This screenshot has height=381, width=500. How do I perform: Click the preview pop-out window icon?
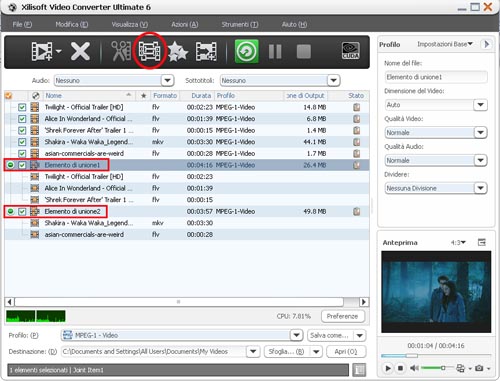482,242
